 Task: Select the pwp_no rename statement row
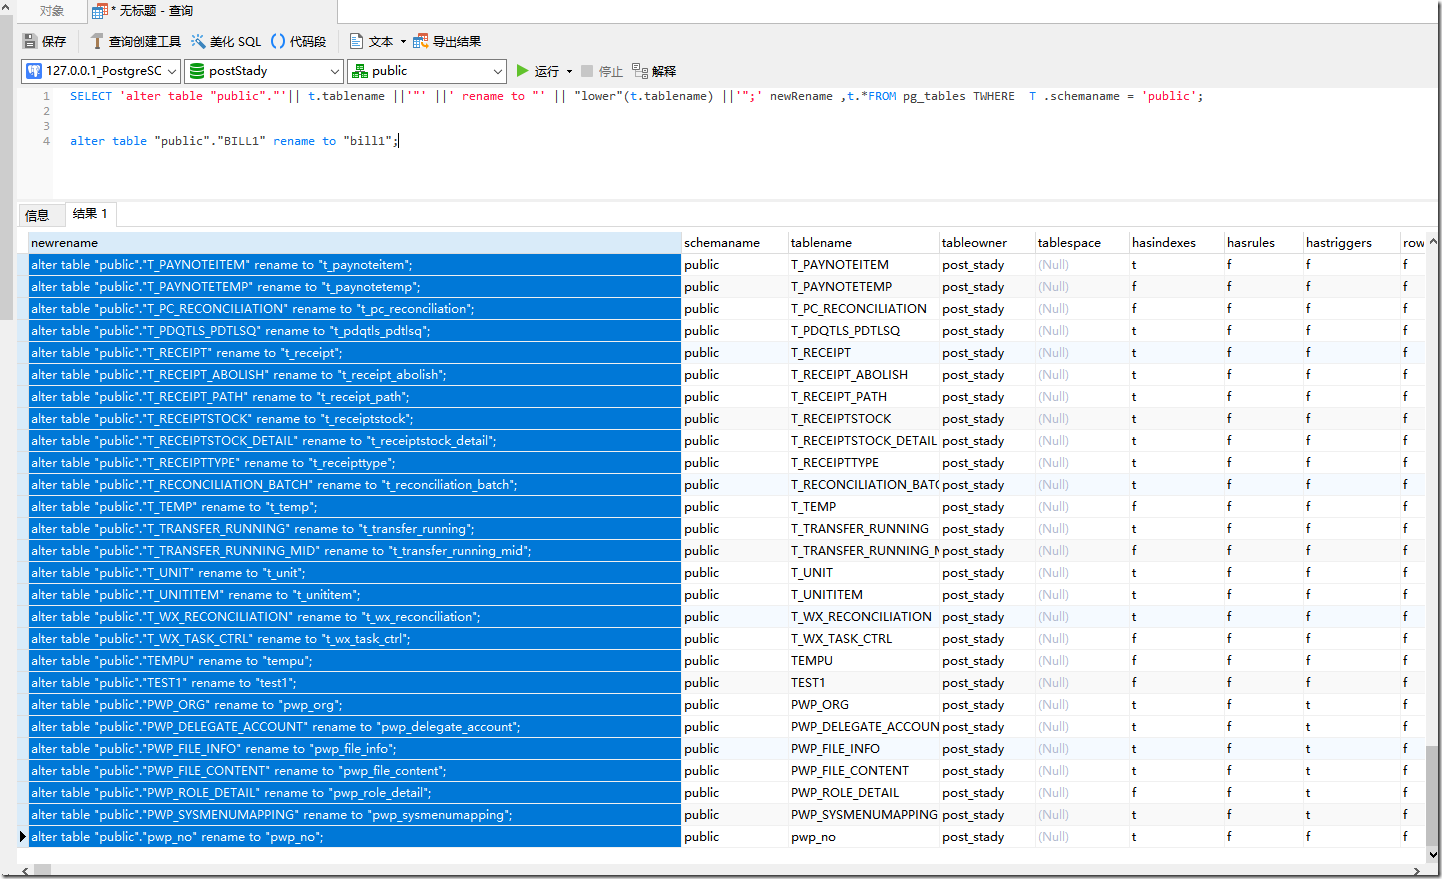tap(354, 837)
